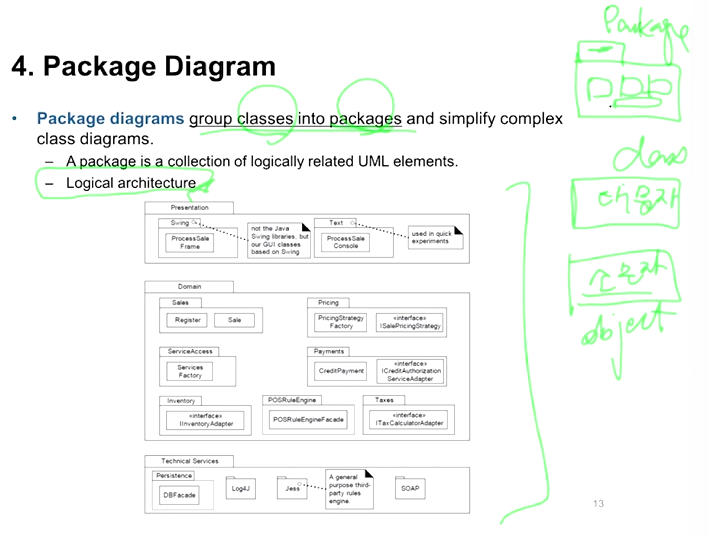The width and height of the screenshot is (709, 537).
Task: Select the IInventoryAdapter interface box
Action: click(205, 420)
